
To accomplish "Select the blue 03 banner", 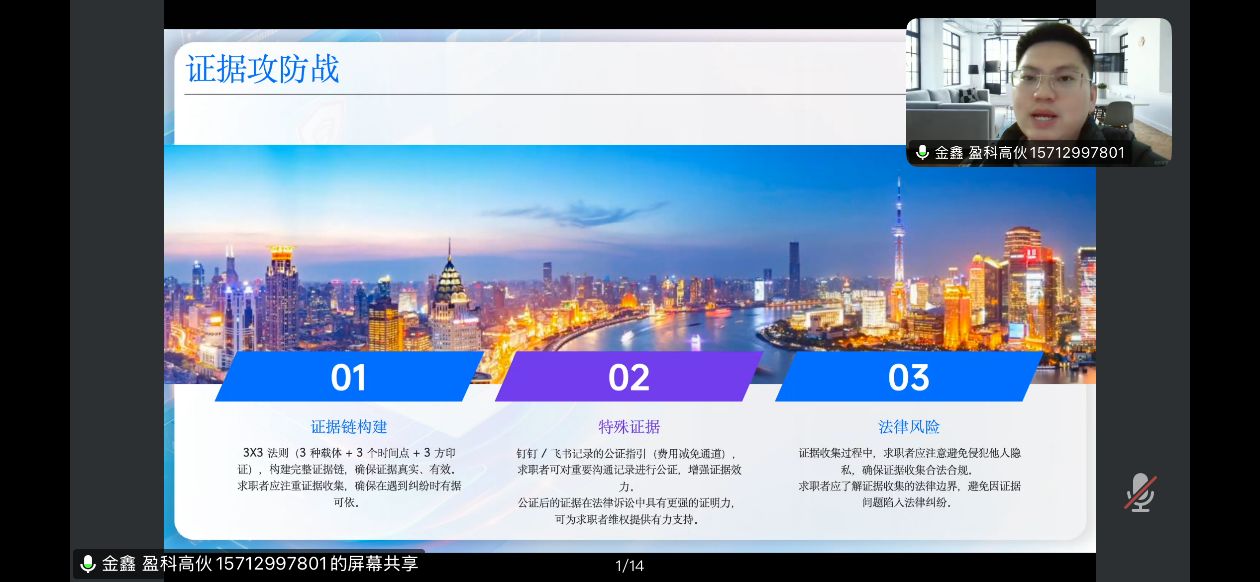I will click(x=908, y=377).
